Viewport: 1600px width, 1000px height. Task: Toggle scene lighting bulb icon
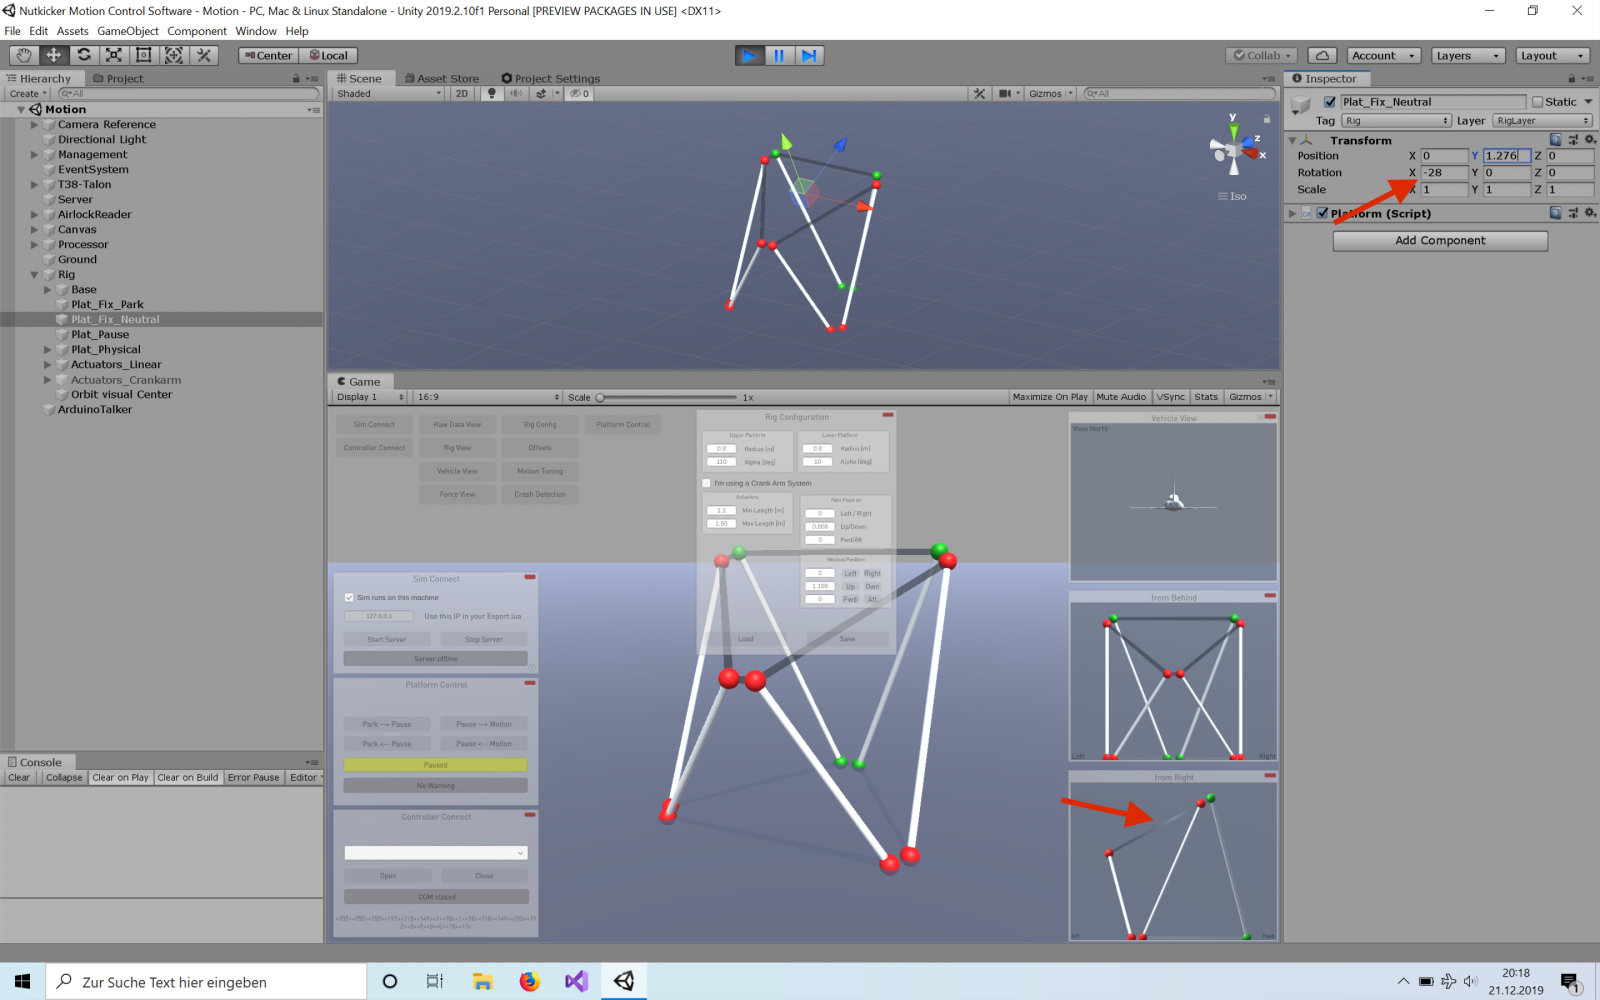click(x=491, y=93)
